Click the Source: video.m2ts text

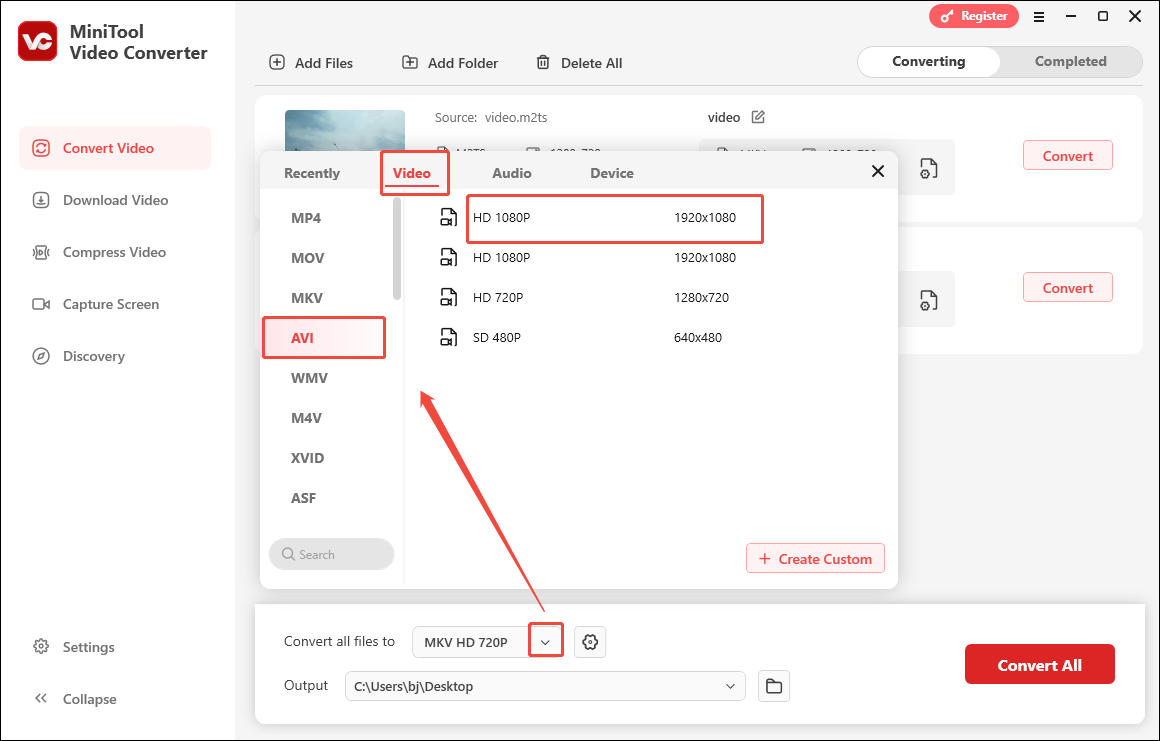491,118
